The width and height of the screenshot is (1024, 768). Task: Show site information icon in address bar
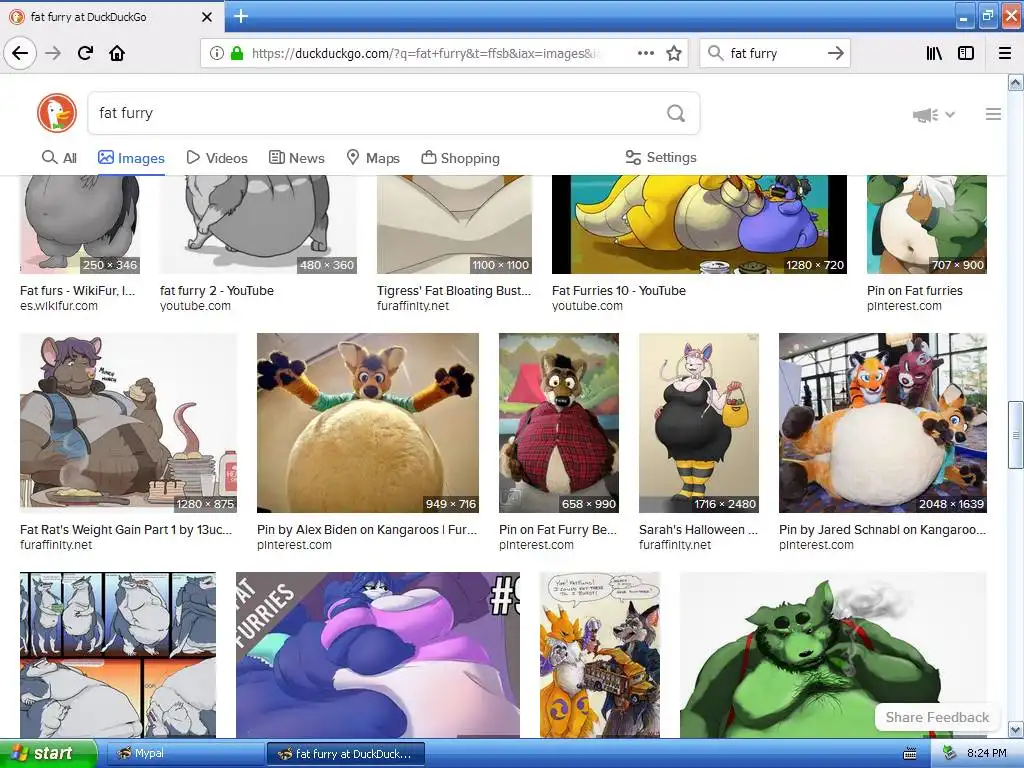[x=216, y=53]
